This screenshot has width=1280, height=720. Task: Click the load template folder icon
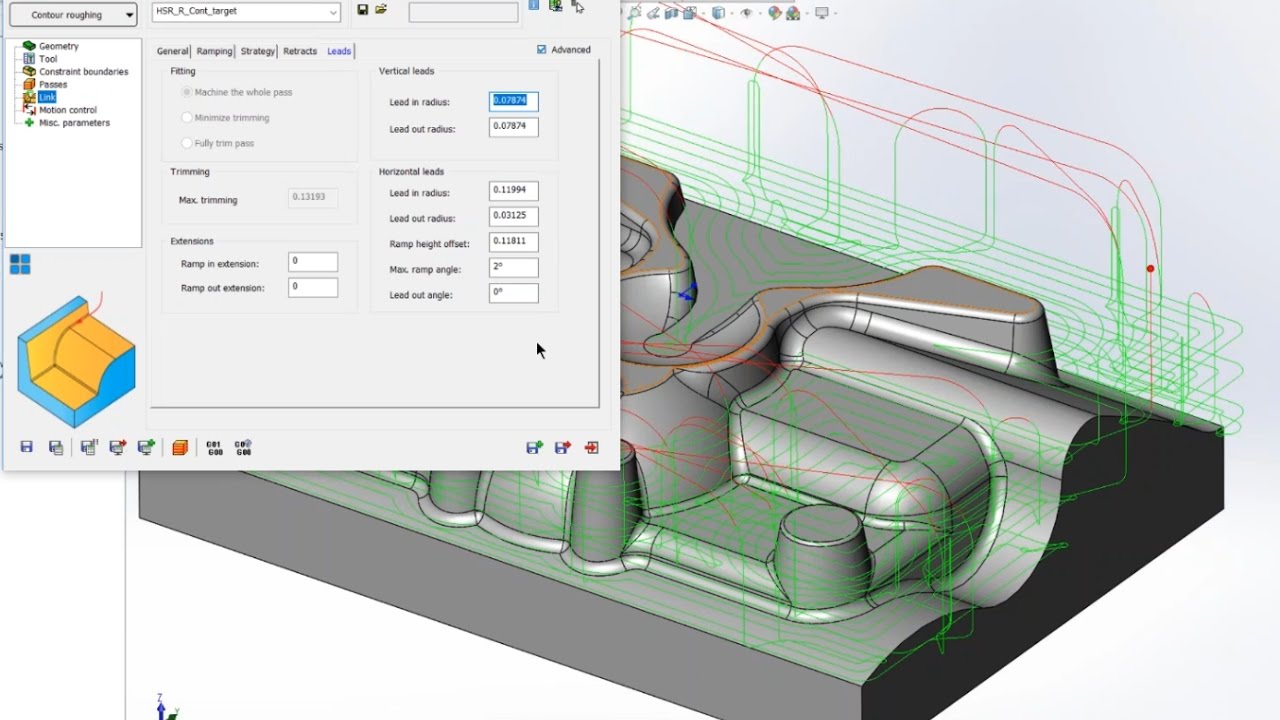(x=381, y=10)
